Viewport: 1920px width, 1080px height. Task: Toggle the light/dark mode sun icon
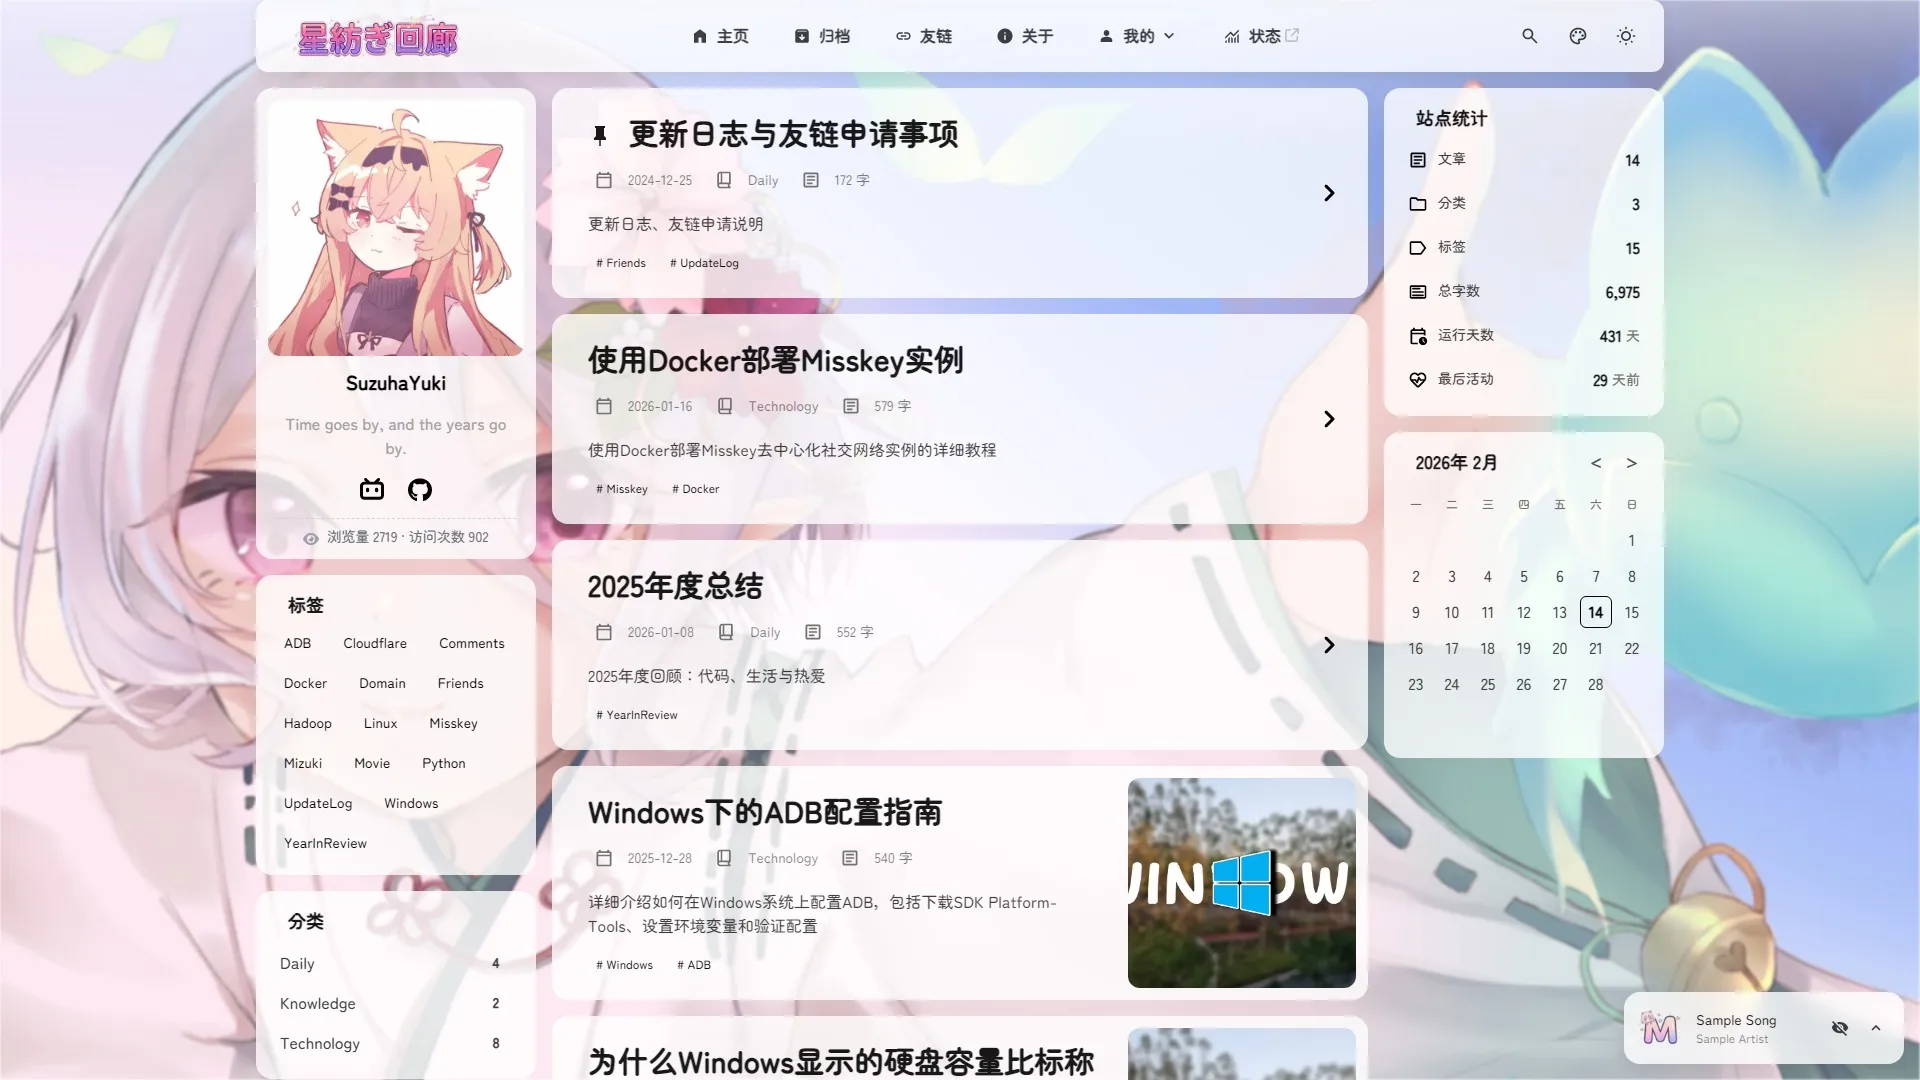pyautogui.click(x=1626, y=36)
